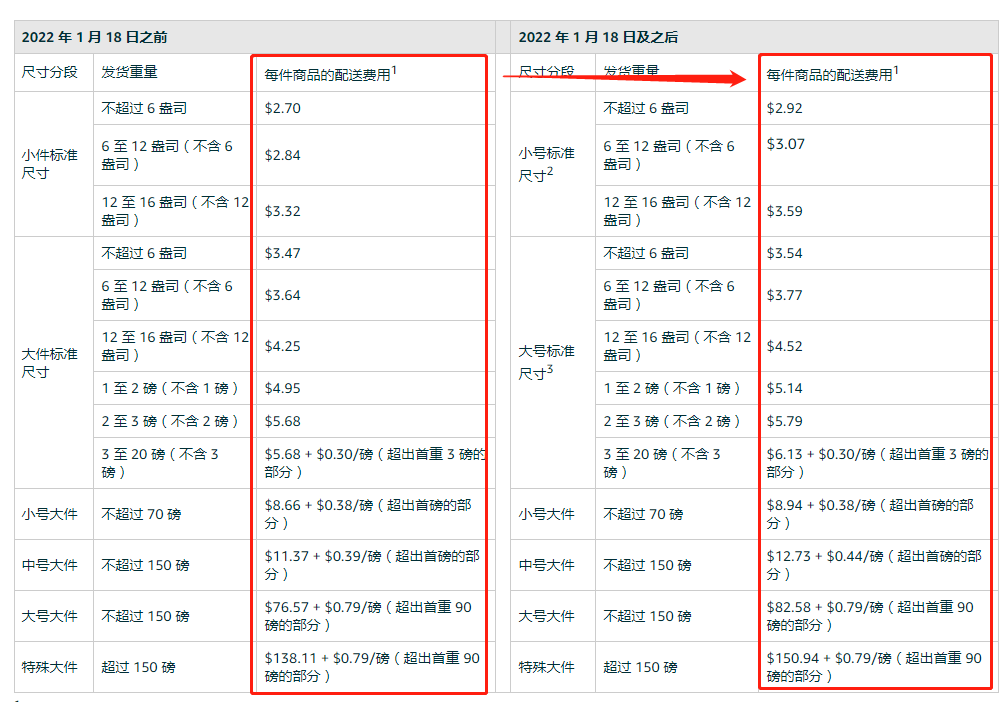The image size is (1008, 702).
Task: Click the $4.25 fee cell
Action: click(x=372, y=346)
